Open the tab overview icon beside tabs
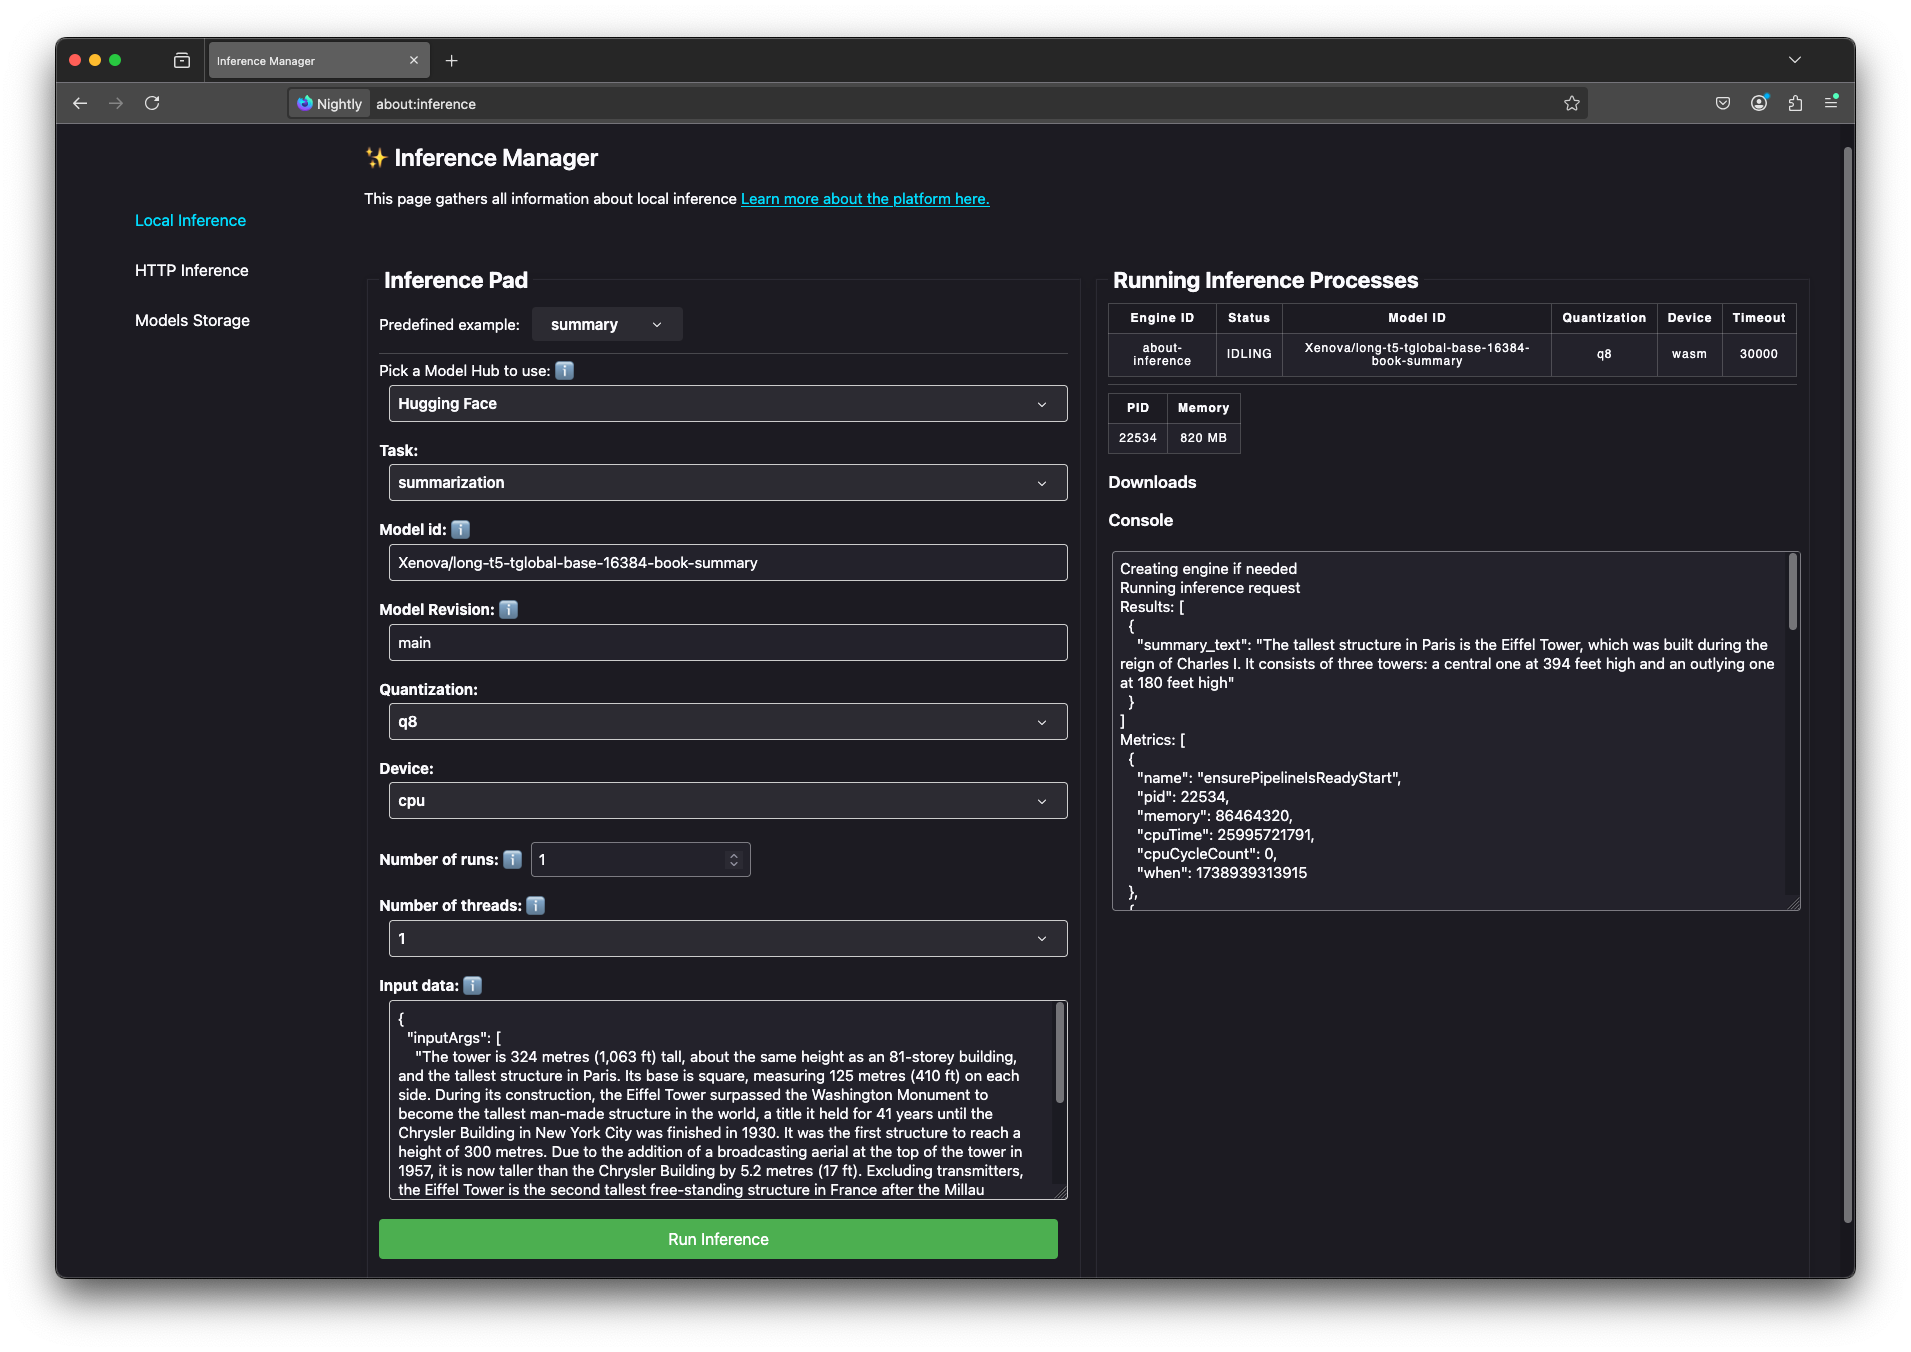This screenshot has height=1352, width=1911. point(182,60)
